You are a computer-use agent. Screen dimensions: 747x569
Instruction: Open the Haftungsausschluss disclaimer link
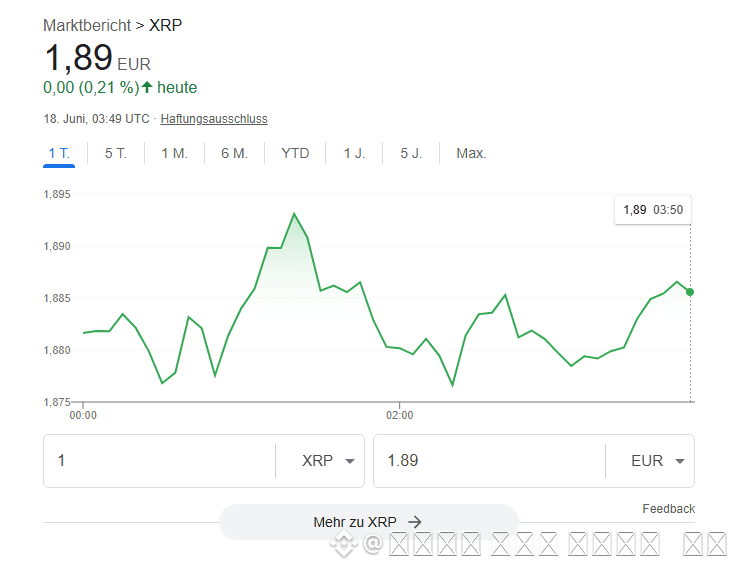point(214,119)
